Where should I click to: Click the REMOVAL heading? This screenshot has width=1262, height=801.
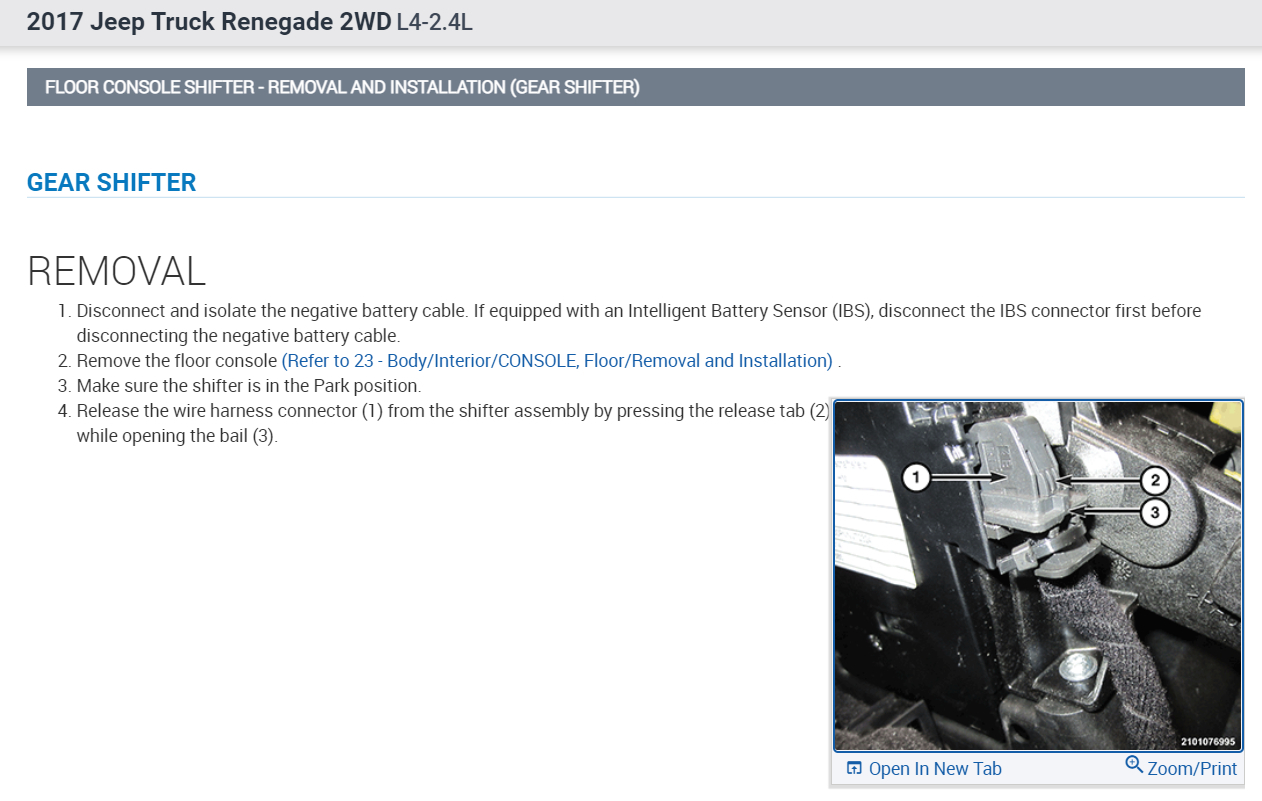pos(116,271)
